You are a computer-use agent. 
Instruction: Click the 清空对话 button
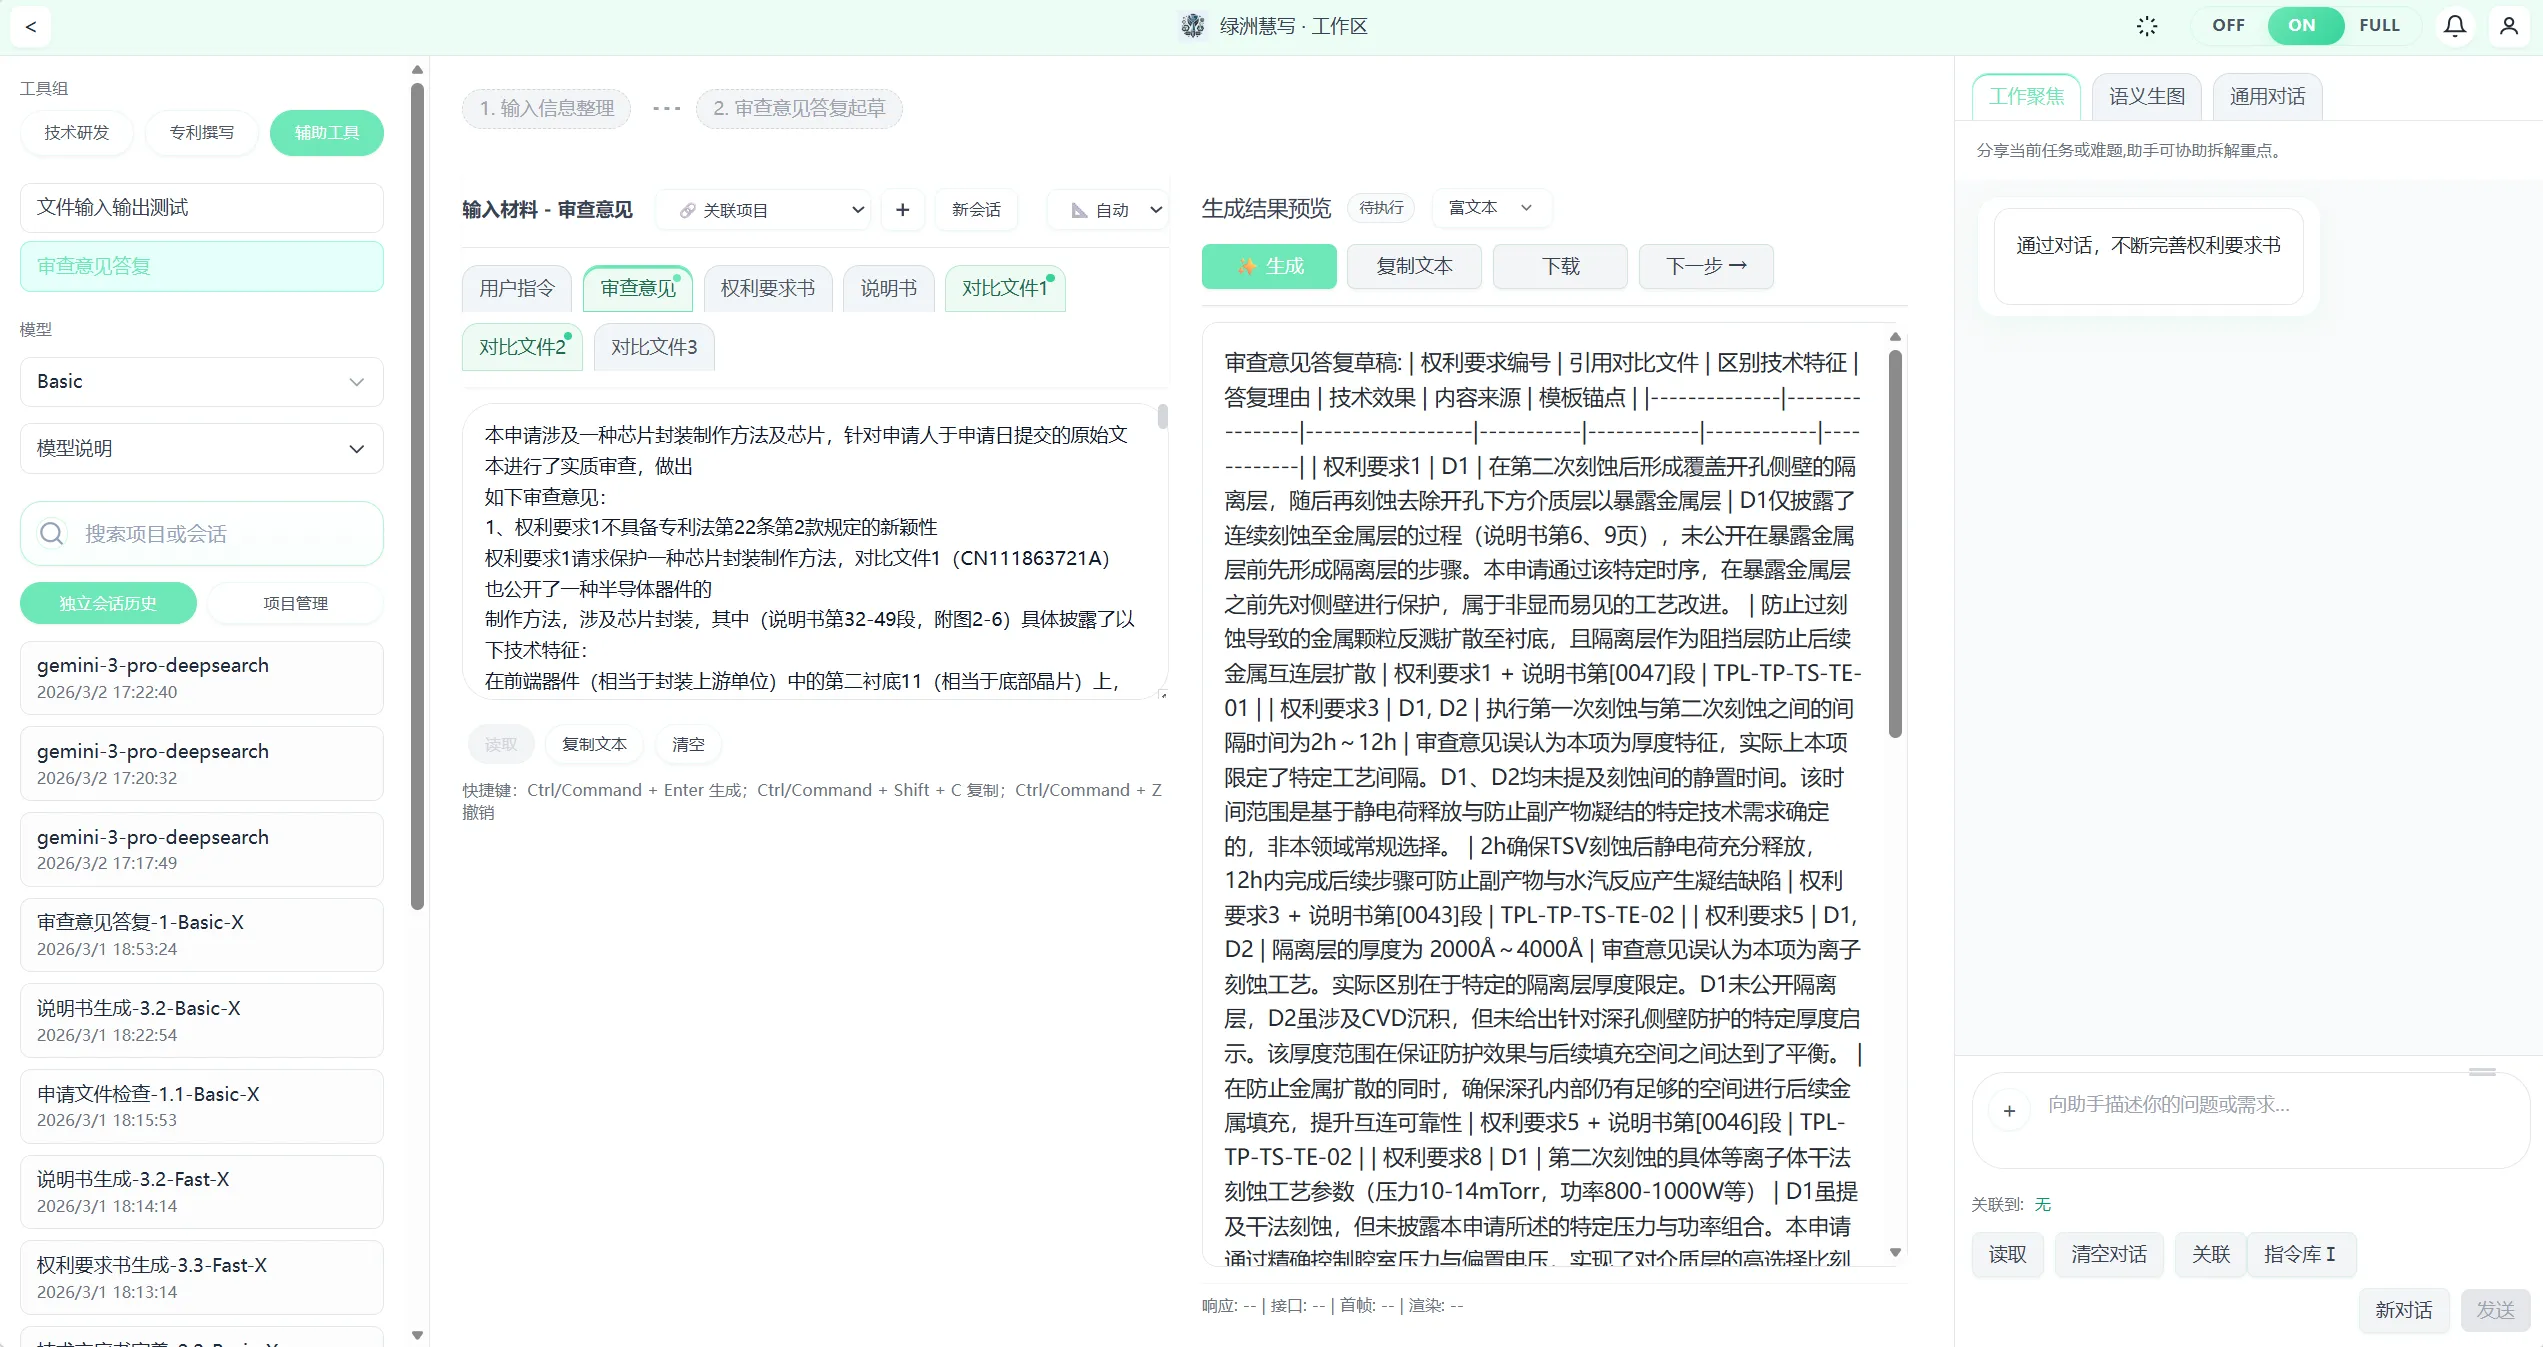pyautogui.click(x=2109, y=1255)
